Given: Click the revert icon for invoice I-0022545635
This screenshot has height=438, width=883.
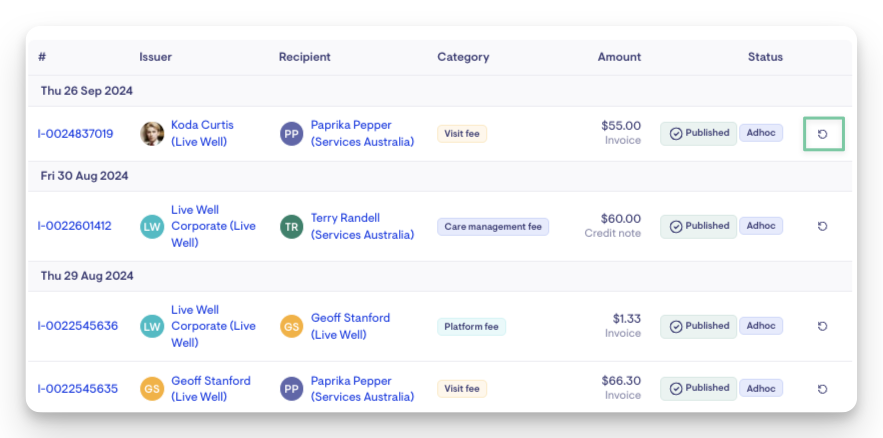Looking at the screenshot, I should [823, 389].
